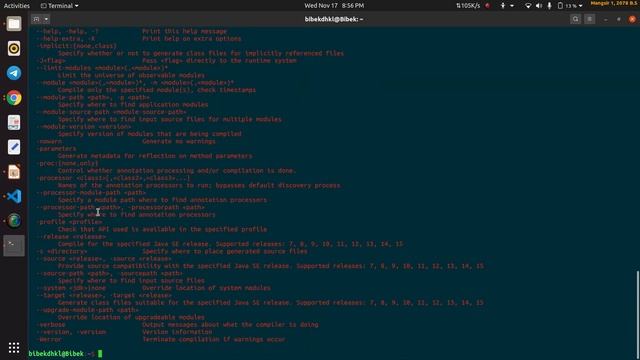The width and height of the screenshot is (640, 360).
Task: Open Visual Studio Code from dock
Action: pyautogui.click(x=14, y=196)
